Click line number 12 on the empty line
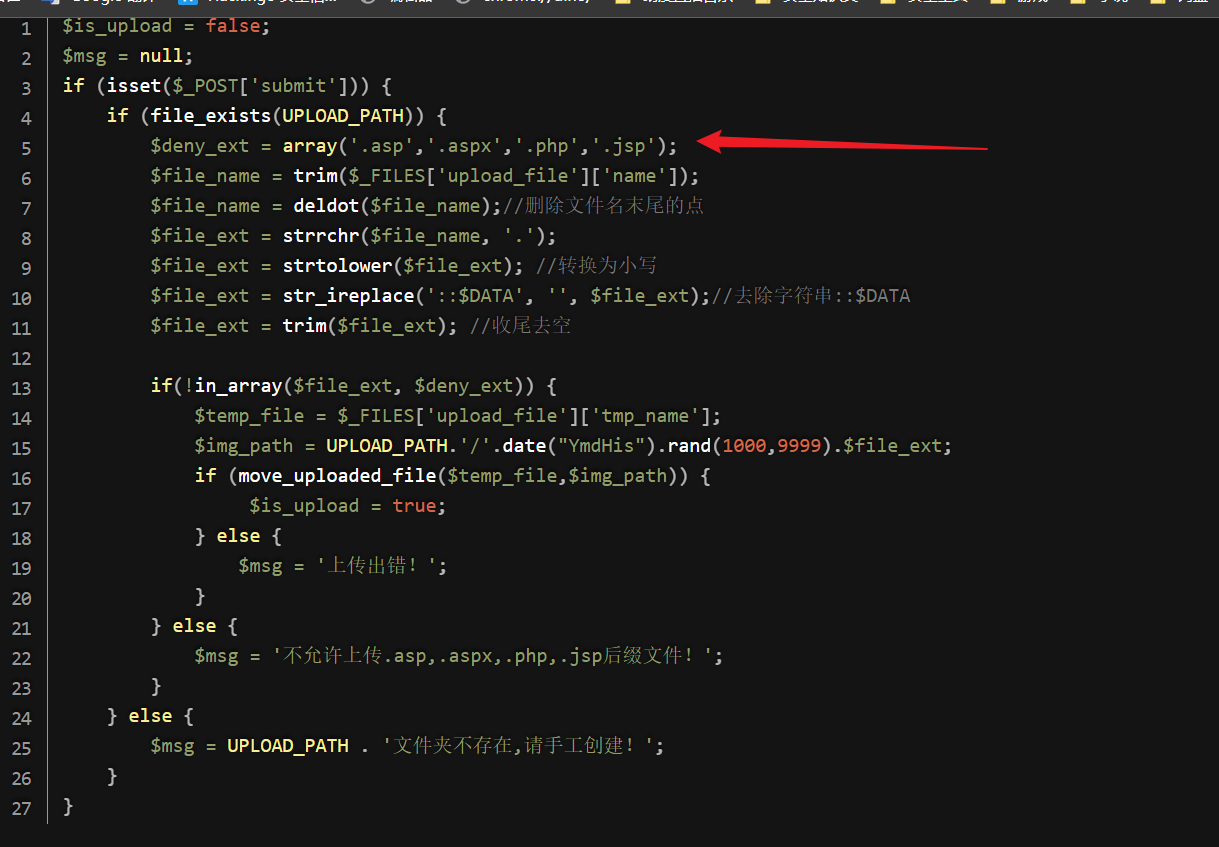Viewport: 1219px width, 847px height. coord(21,358)
